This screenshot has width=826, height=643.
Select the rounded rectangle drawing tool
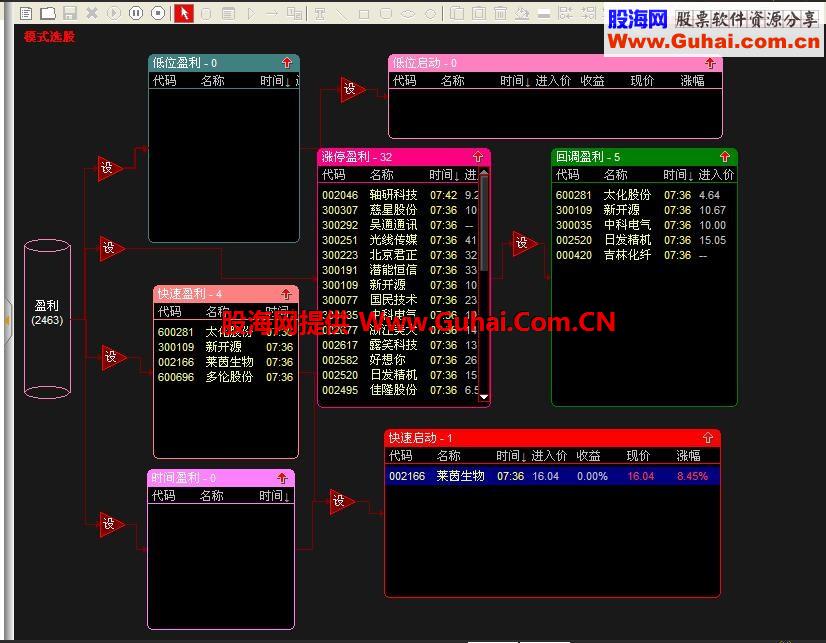386,14
